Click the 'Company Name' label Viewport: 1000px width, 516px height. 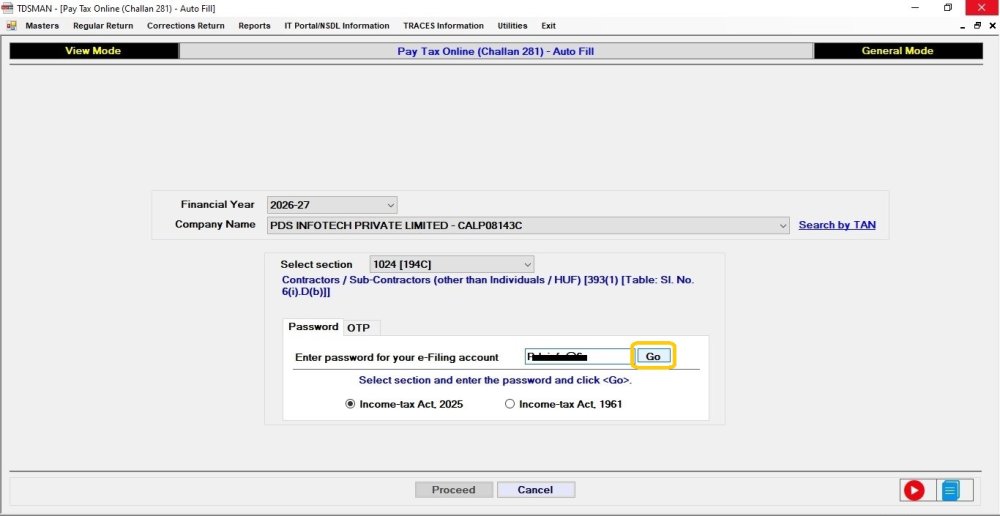point(215,225)
